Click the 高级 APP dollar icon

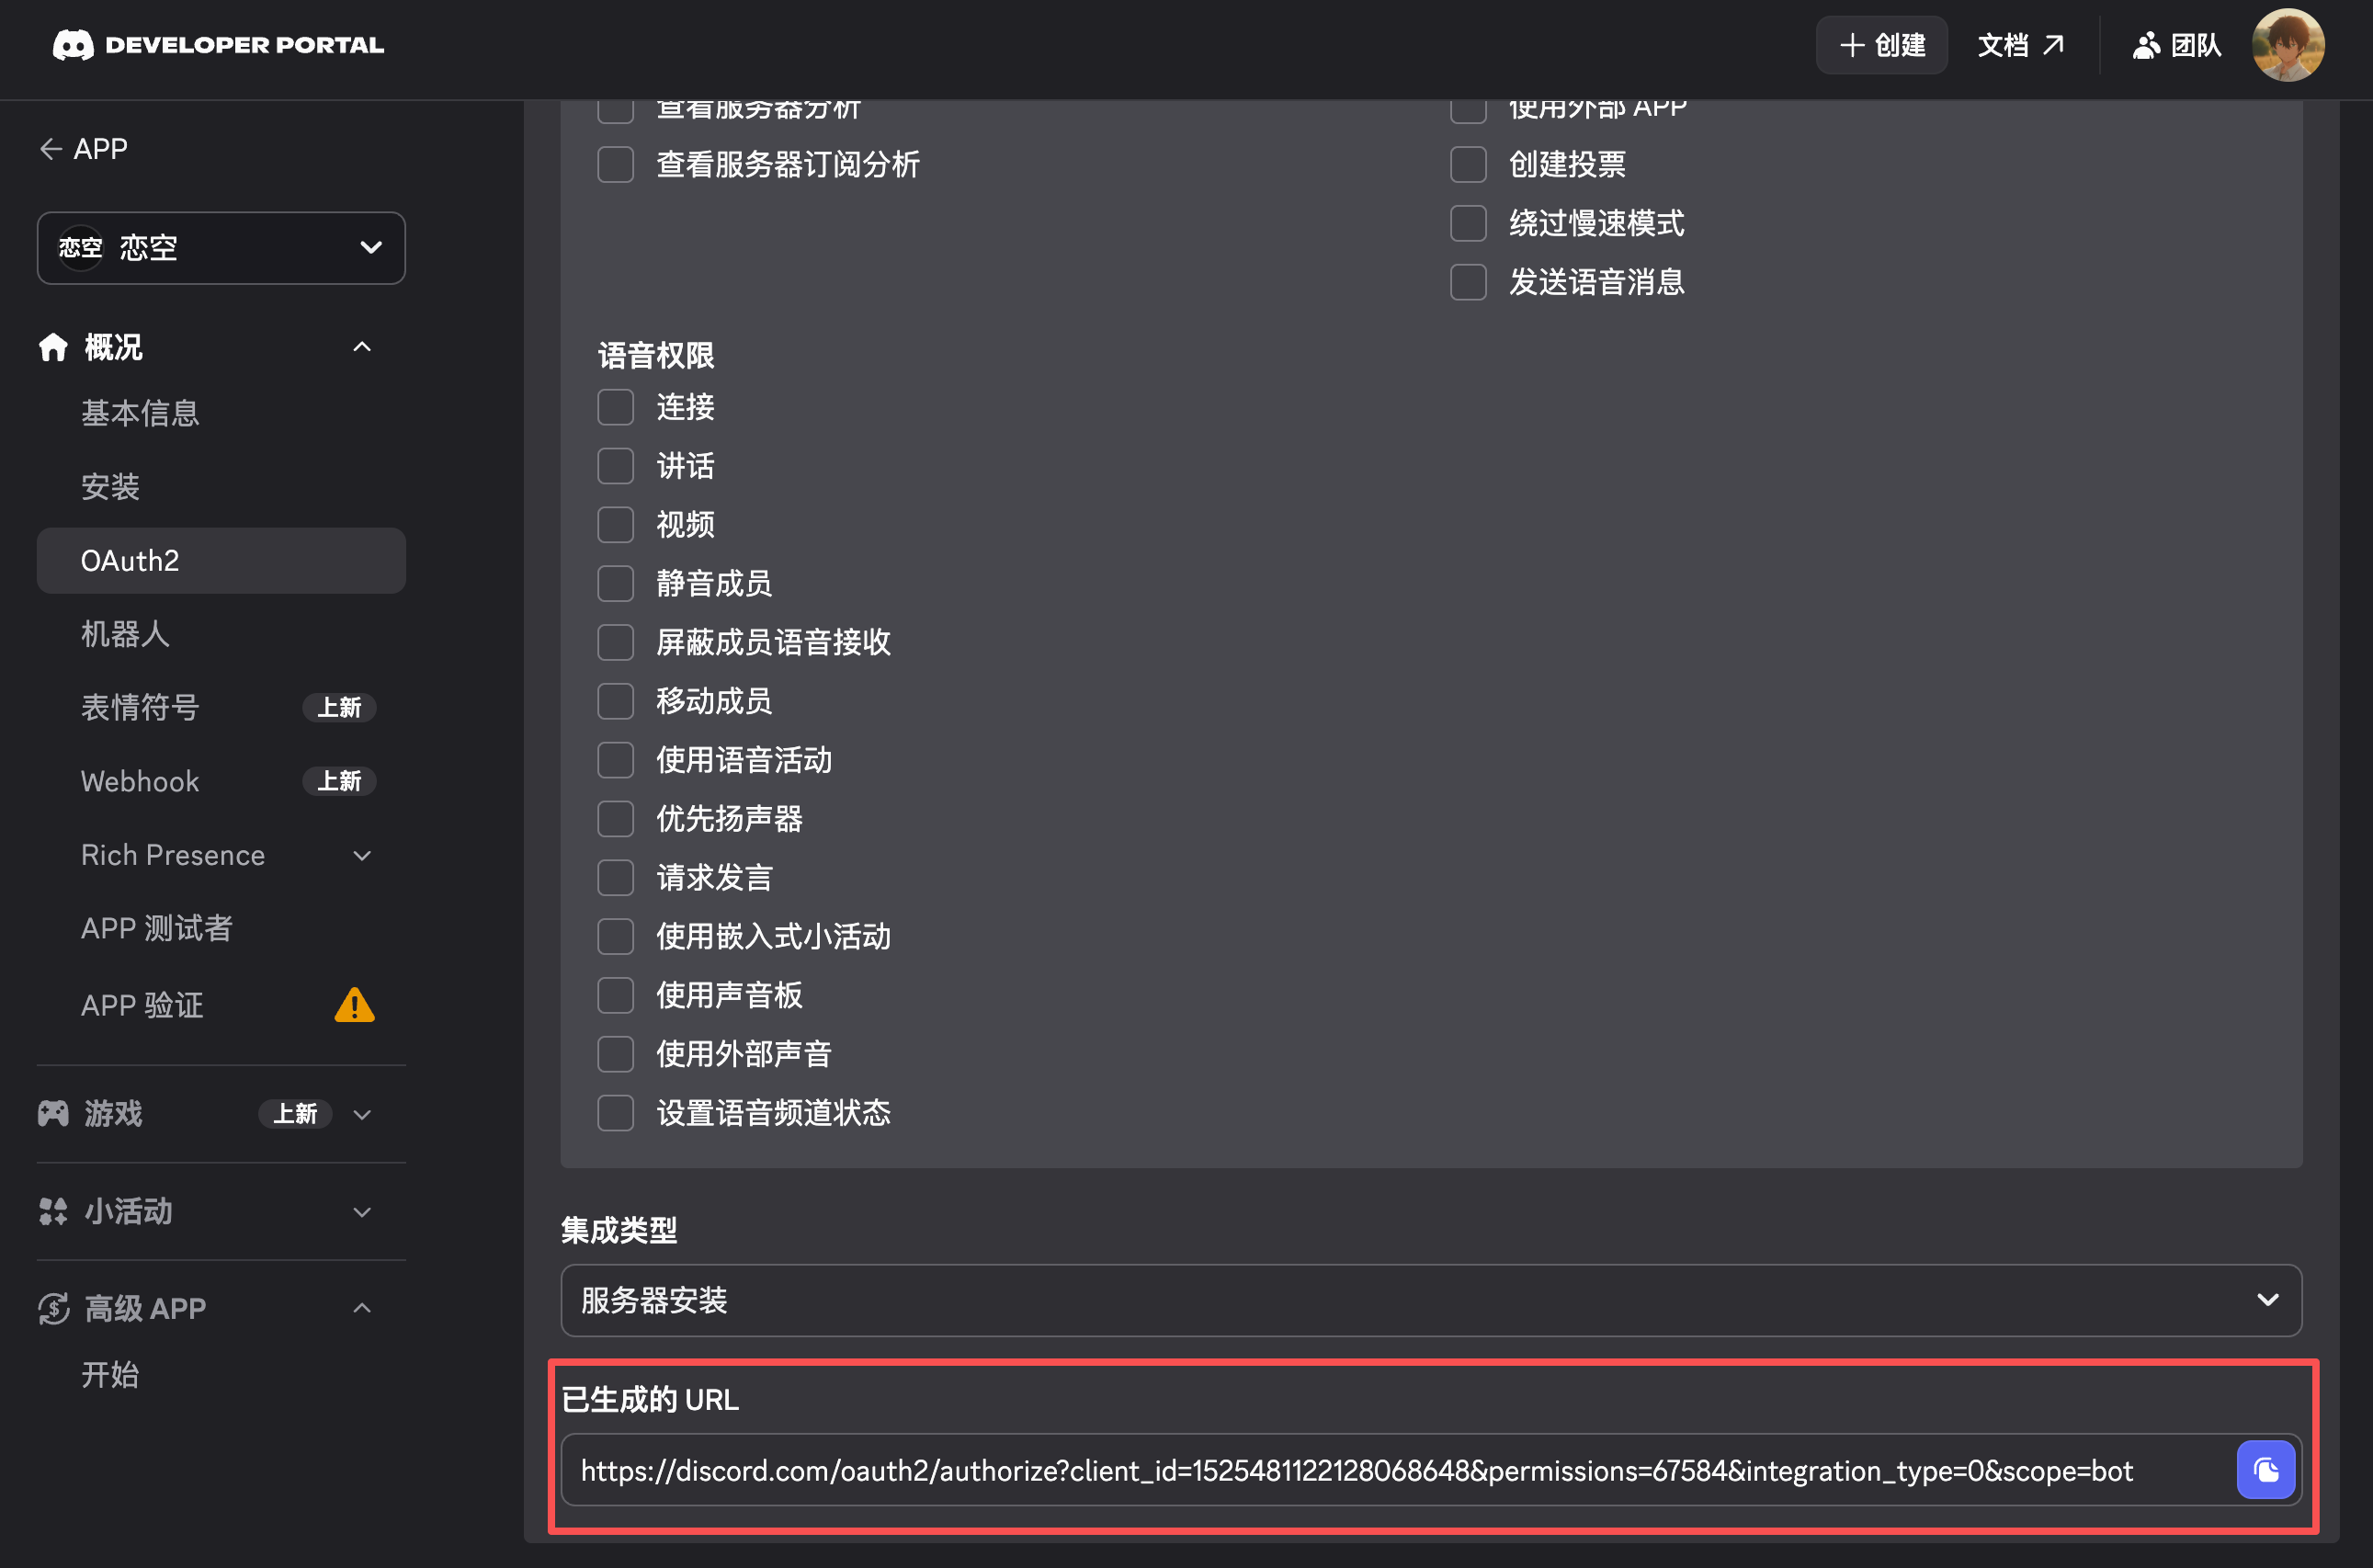[53, 1308]
